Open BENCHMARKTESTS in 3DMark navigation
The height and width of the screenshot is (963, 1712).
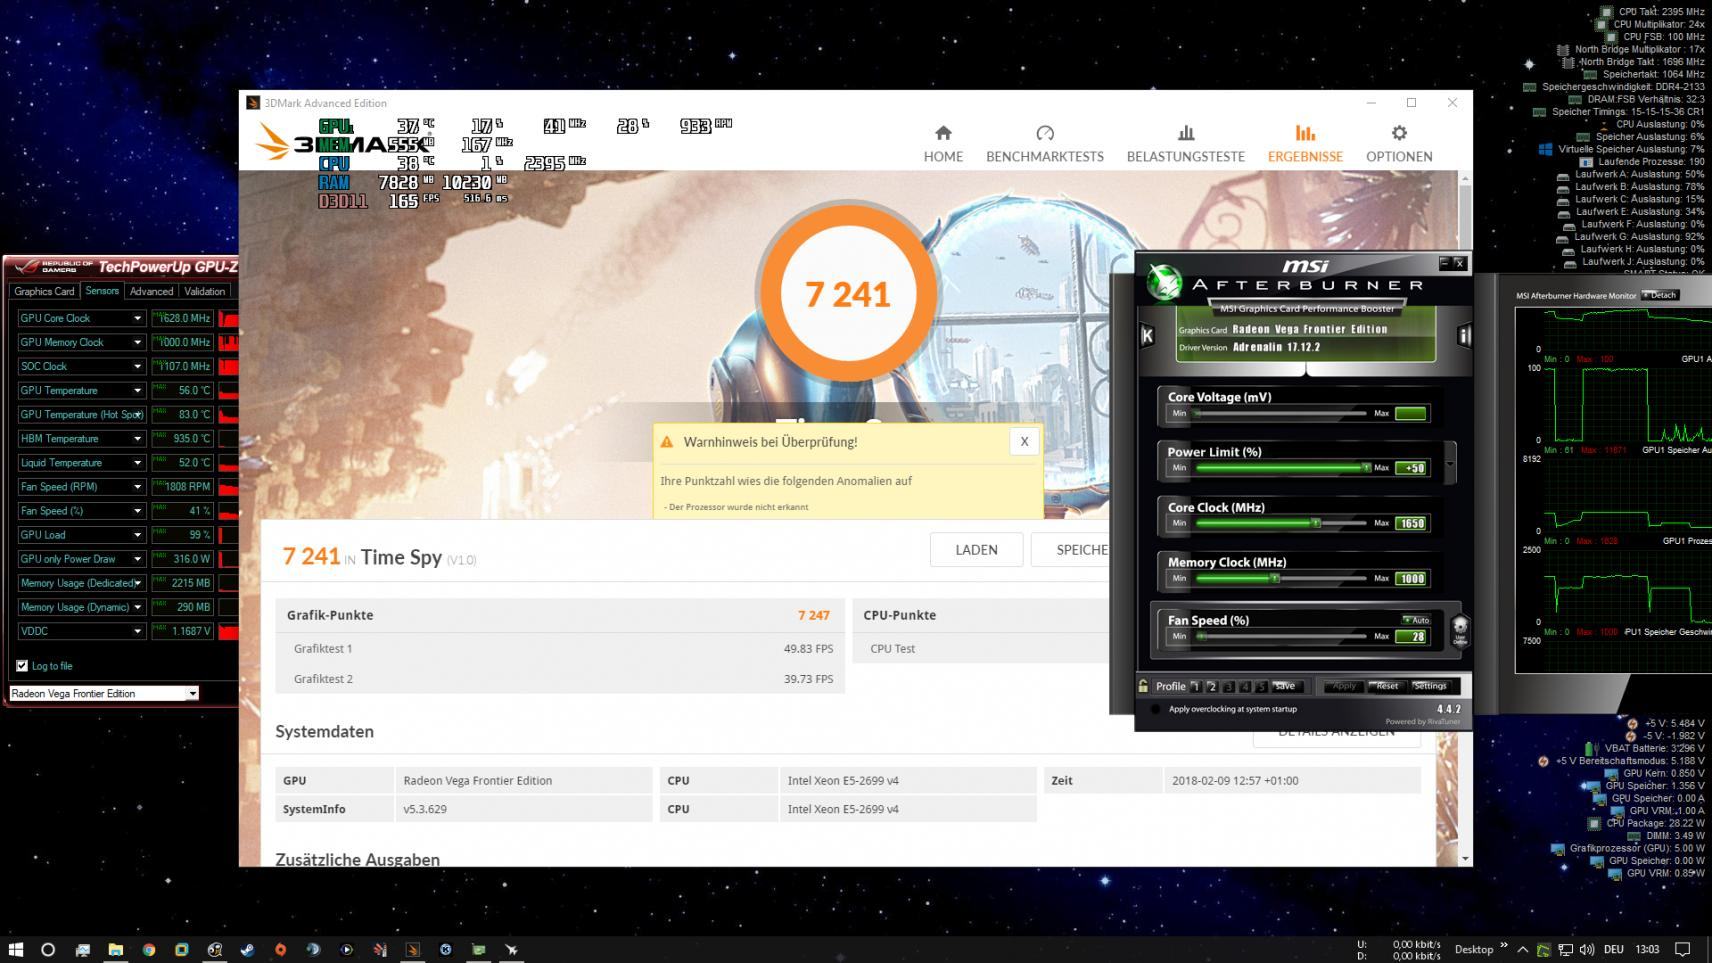tap(1045, 144)
